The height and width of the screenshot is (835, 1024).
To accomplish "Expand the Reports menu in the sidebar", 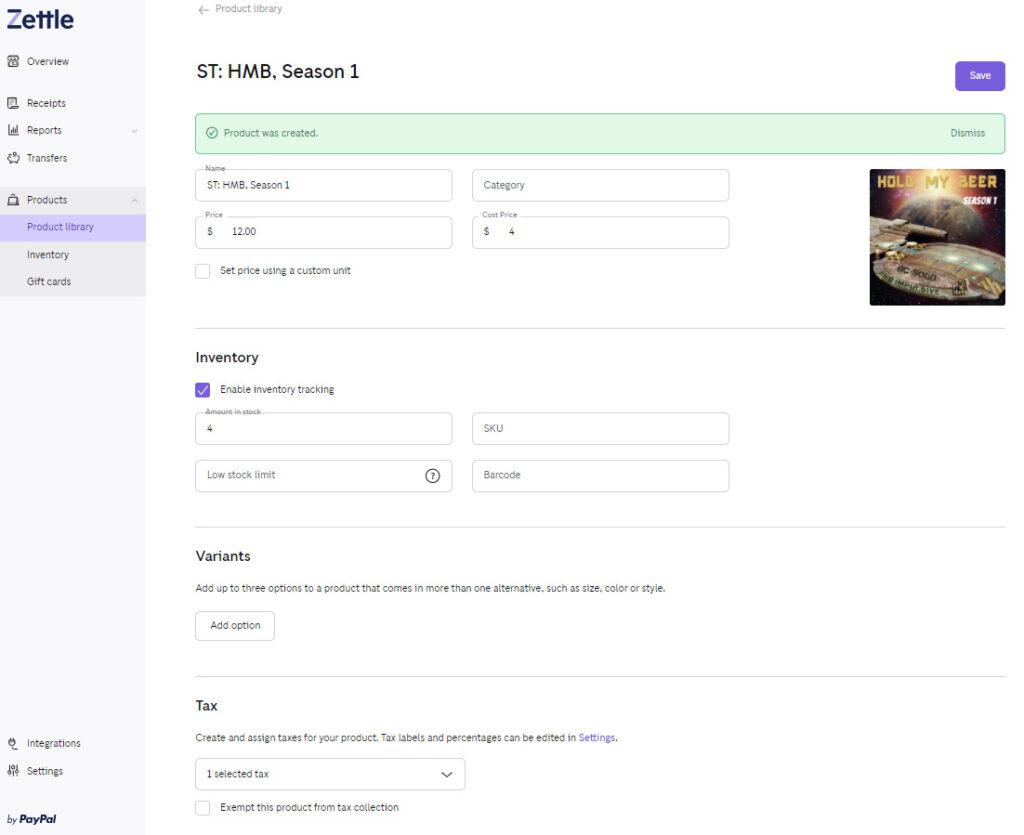I will point(136,130).
